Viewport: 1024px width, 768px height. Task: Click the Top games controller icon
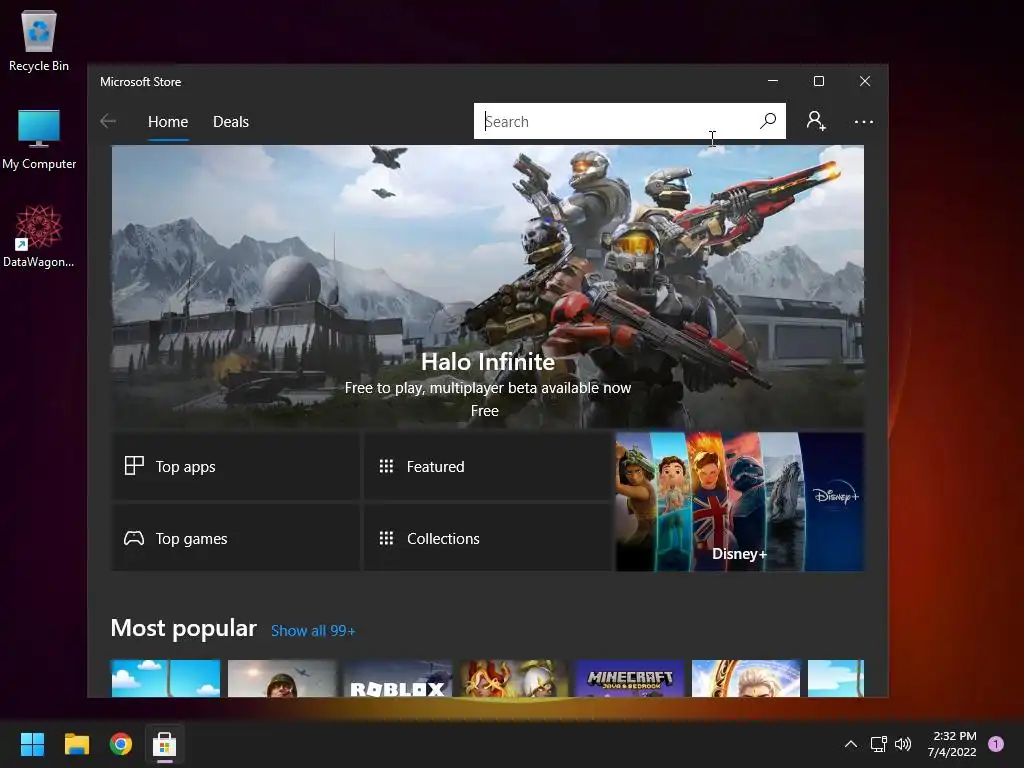coord(134,538)
